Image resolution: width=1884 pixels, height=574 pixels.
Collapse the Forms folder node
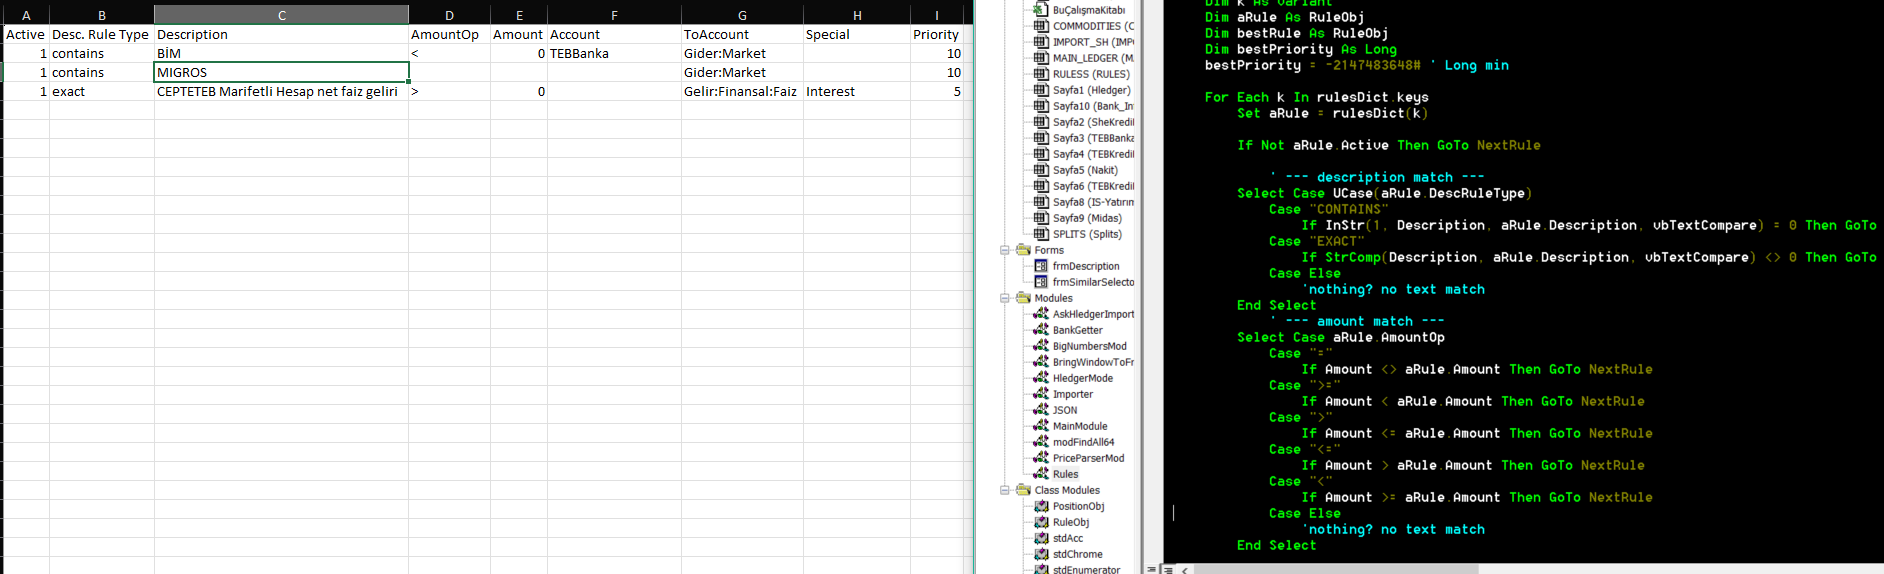pyautogui.click(x=1005, y=250)
